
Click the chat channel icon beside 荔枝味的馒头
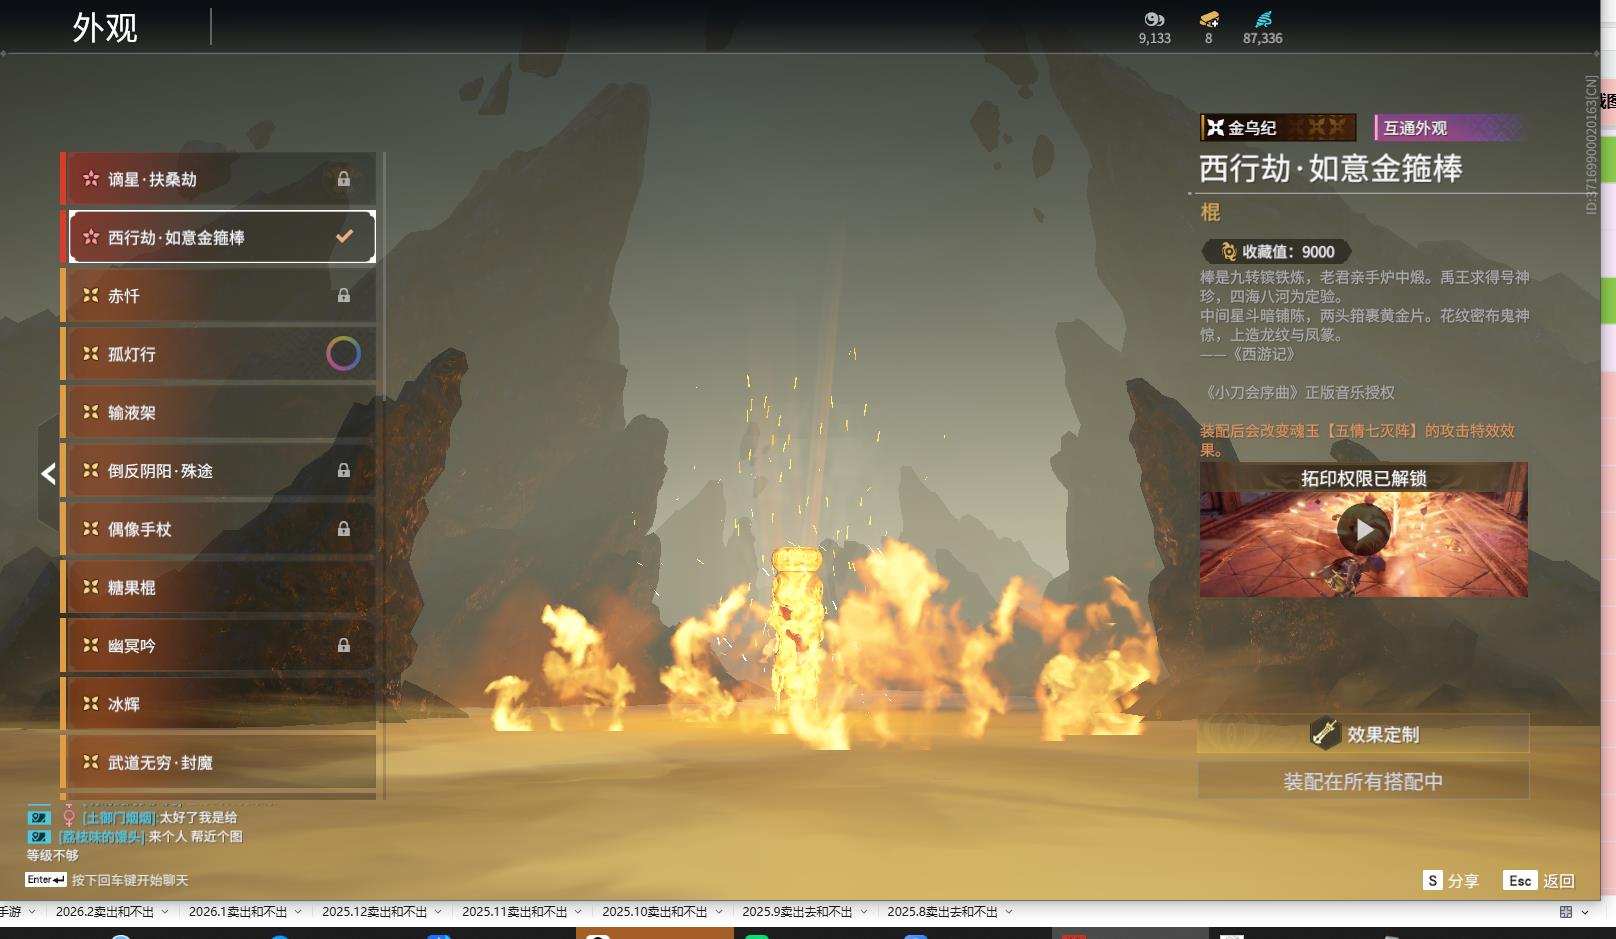click(39, 836)
